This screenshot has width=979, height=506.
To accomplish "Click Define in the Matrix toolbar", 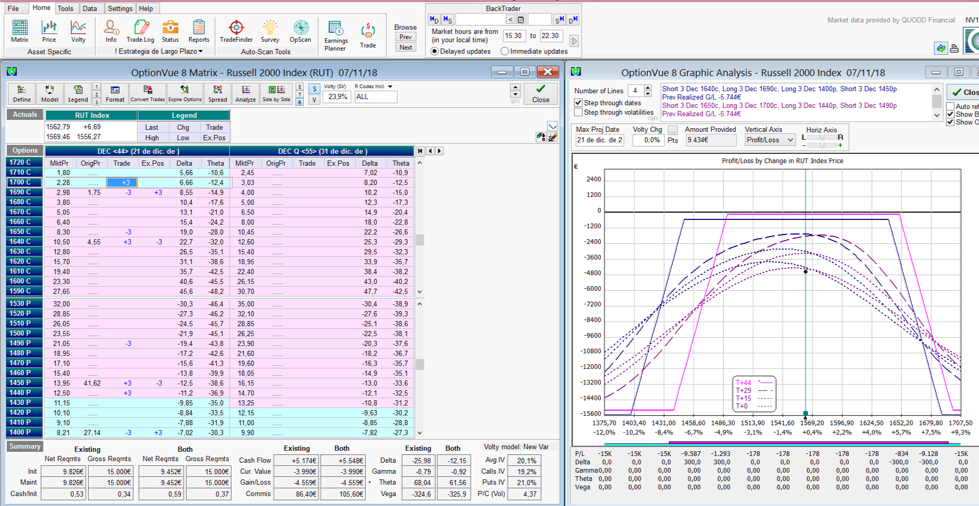I will (x=22, y=94).
